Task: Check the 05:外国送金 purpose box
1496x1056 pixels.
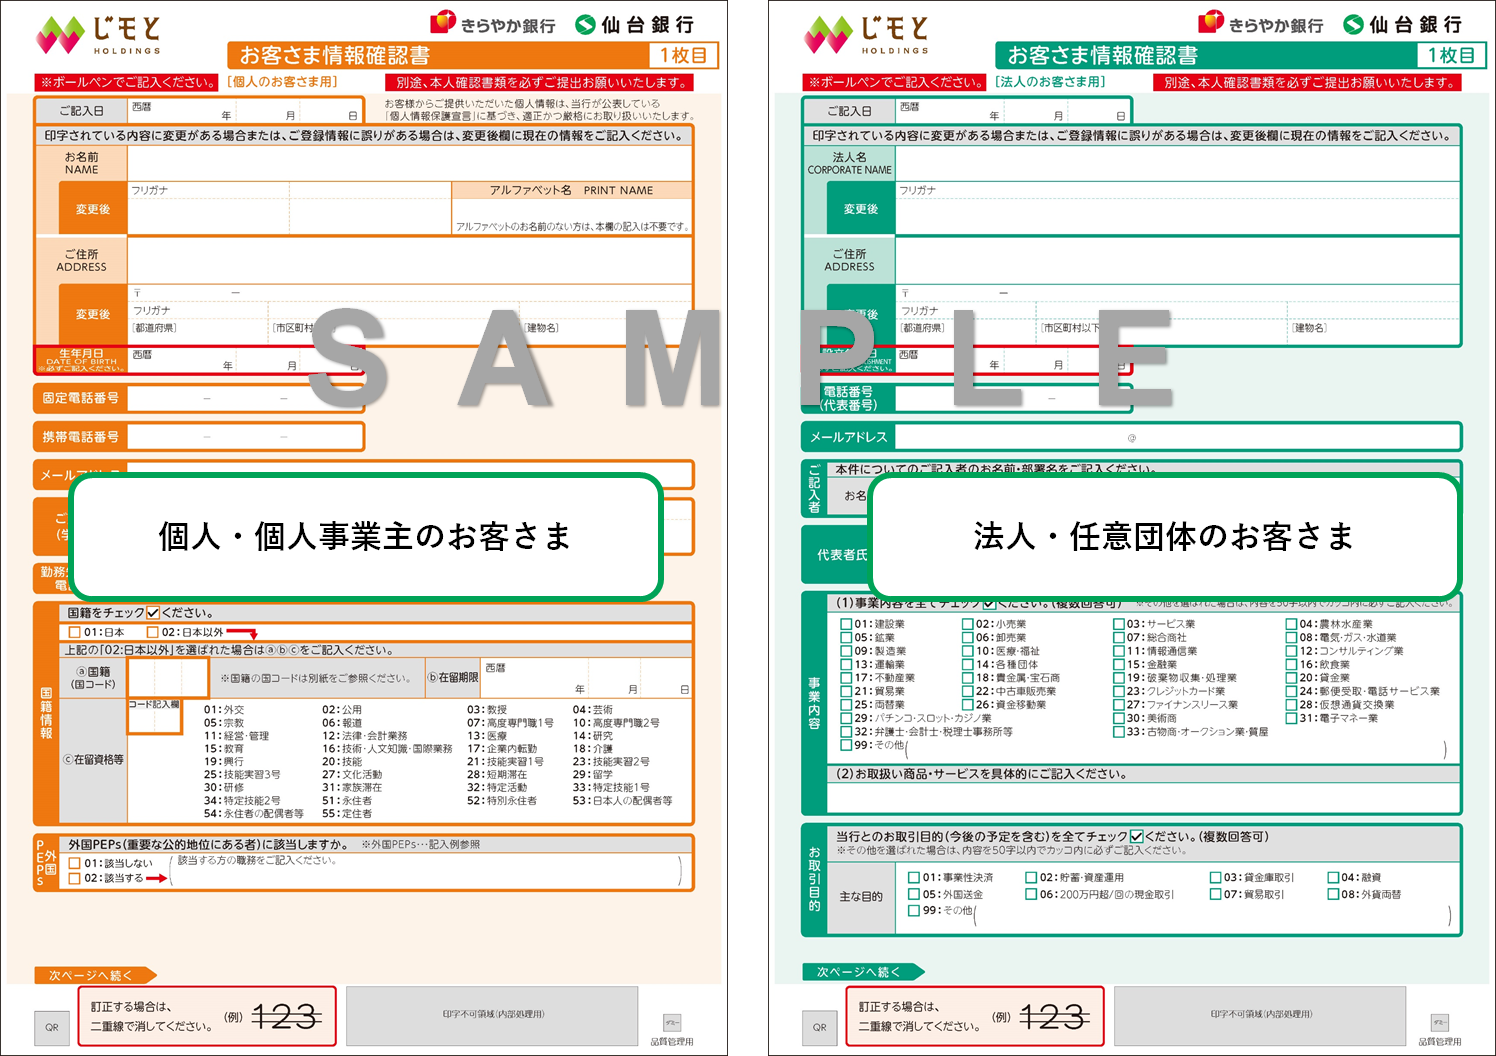Action: coord(914,895)
